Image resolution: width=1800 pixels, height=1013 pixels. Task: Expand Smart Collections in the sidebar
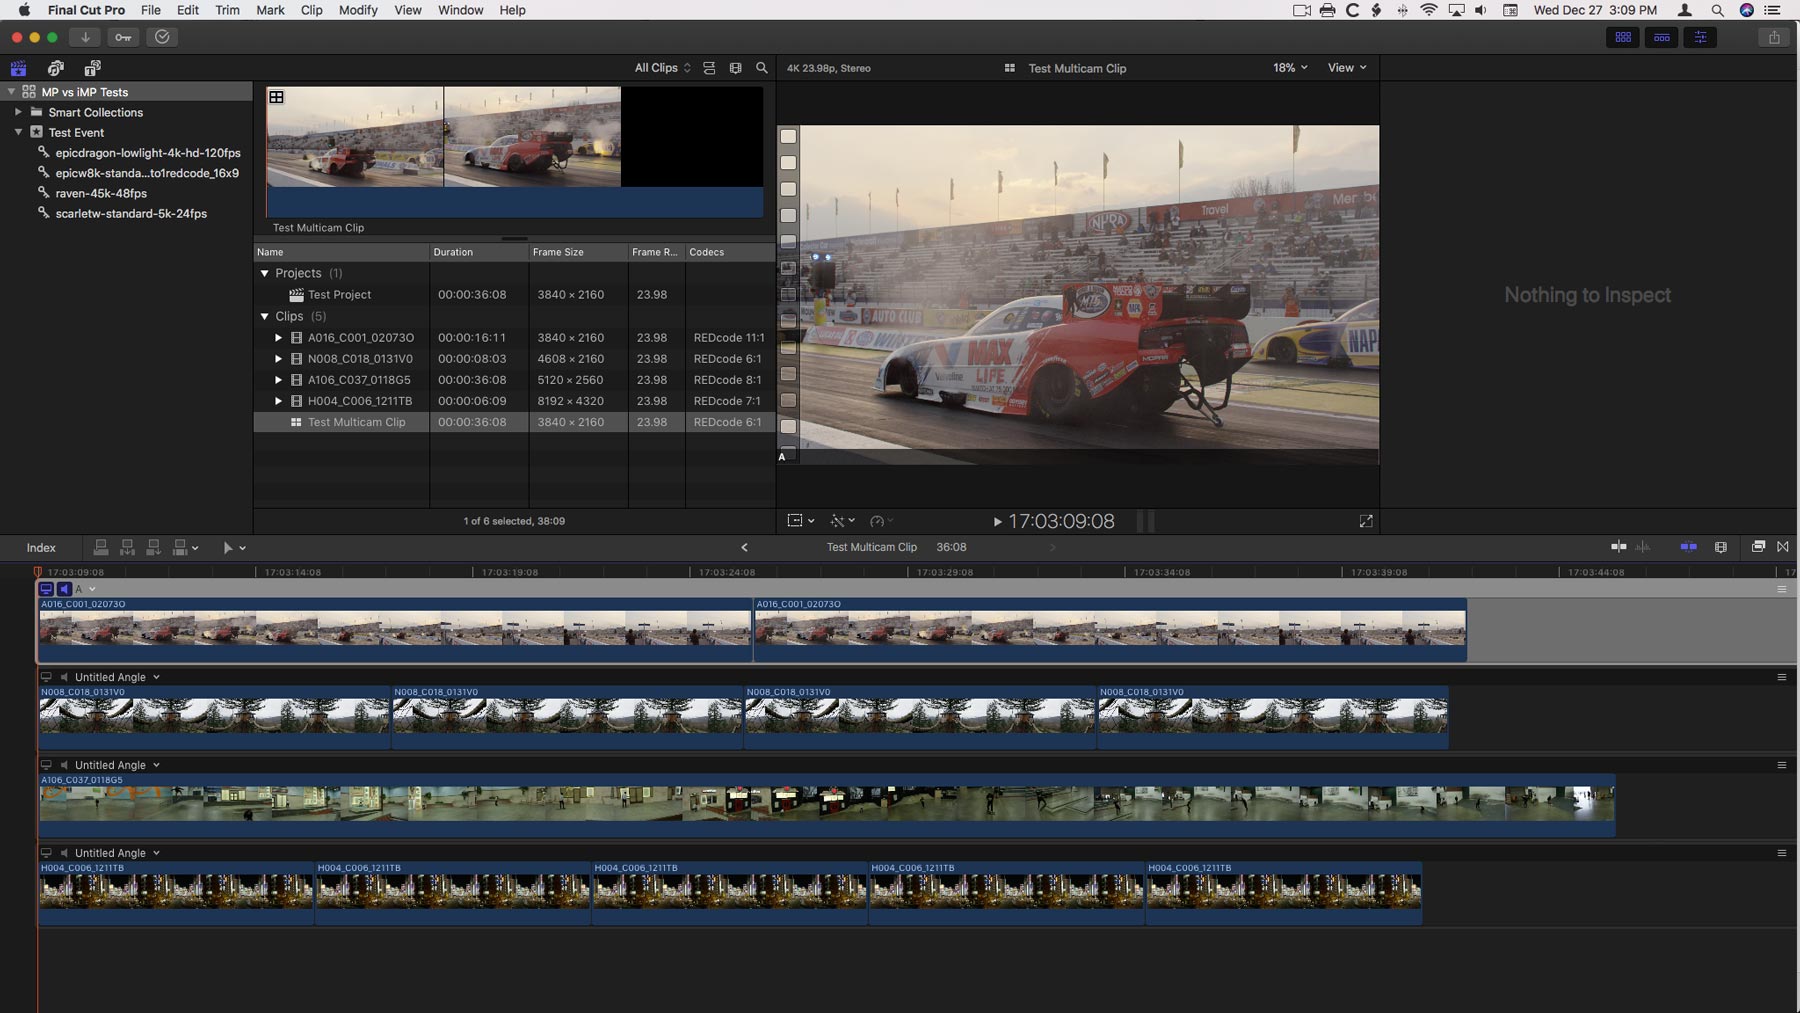18,112
